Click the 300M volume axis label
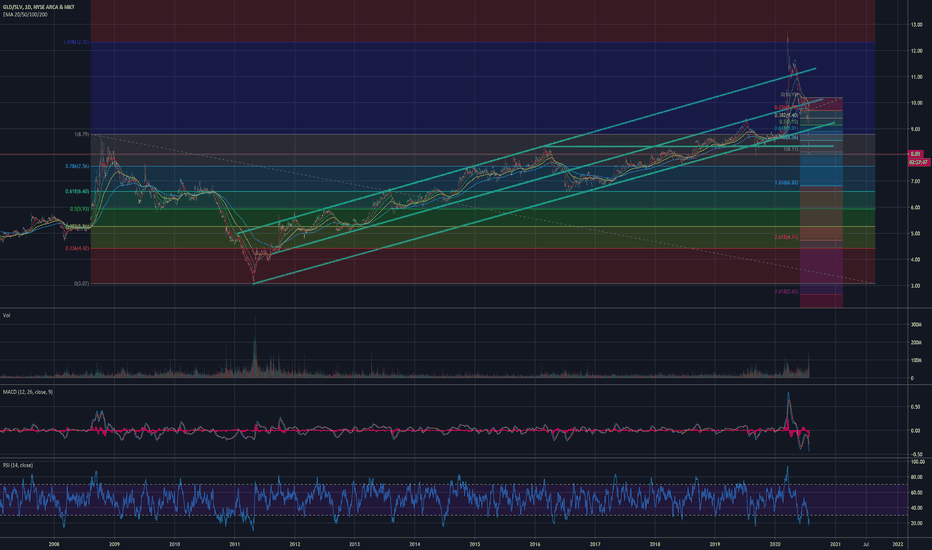This screenshot has width=932, height=550. tap(916, 325)
